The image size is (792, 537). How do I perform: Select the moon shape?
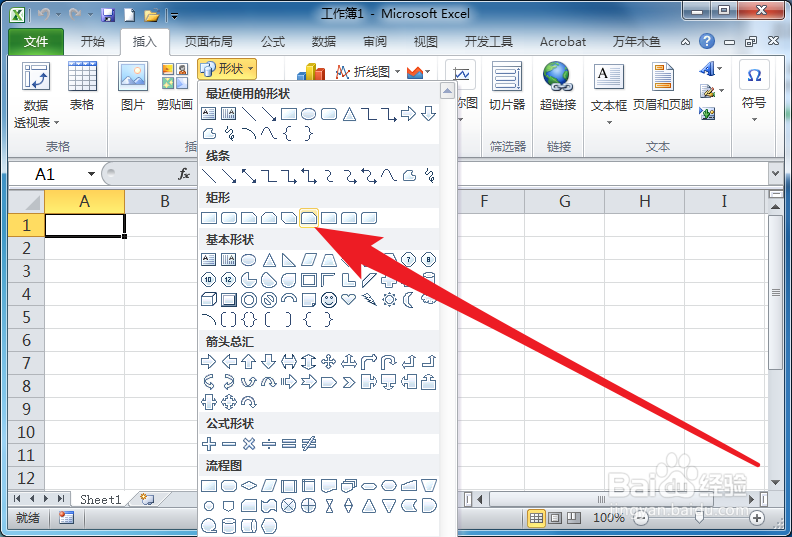(409, 300)
